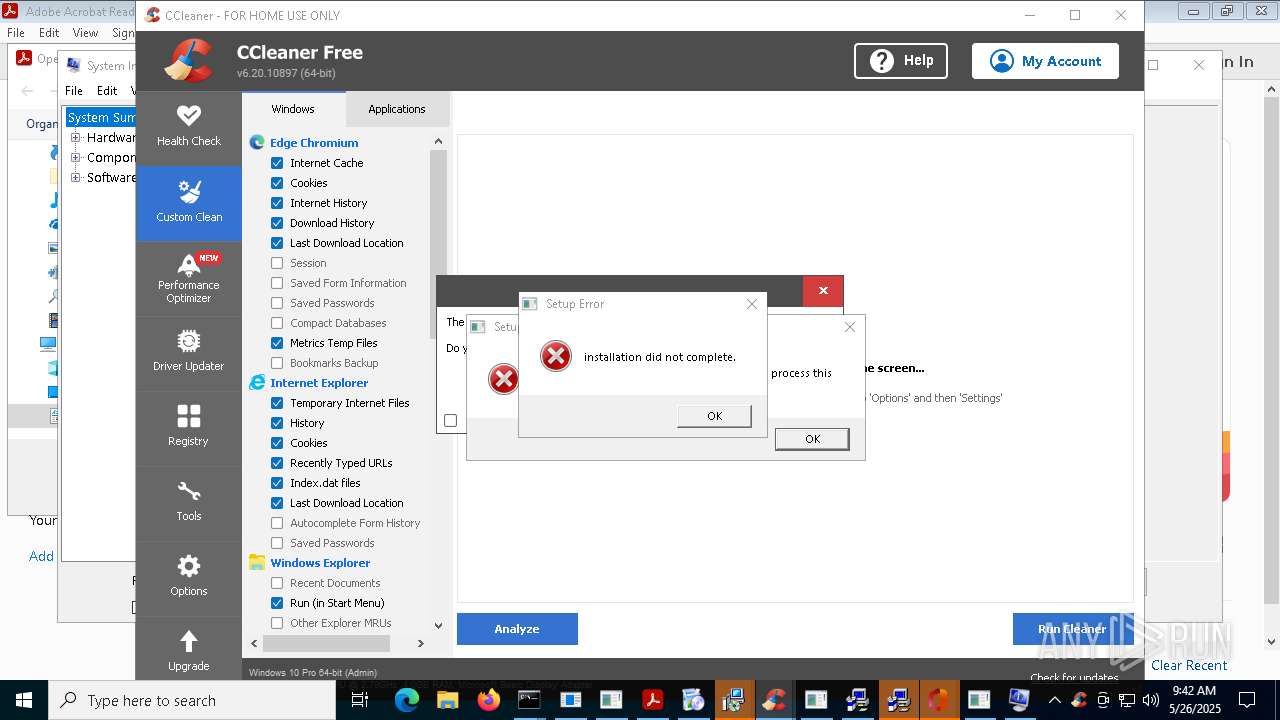Click the Windows Explorer folder icon in list
The height and width of the screenshot is (720, 1280).
257,563
